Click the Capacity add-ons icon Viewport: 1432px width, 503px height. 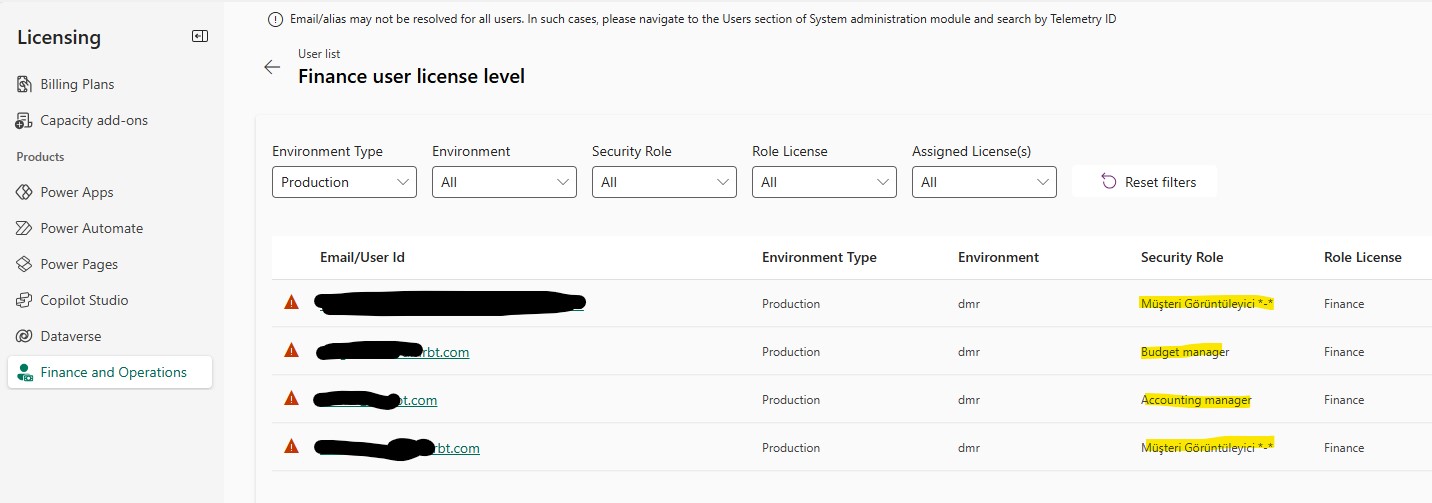(x=23, y=120)
